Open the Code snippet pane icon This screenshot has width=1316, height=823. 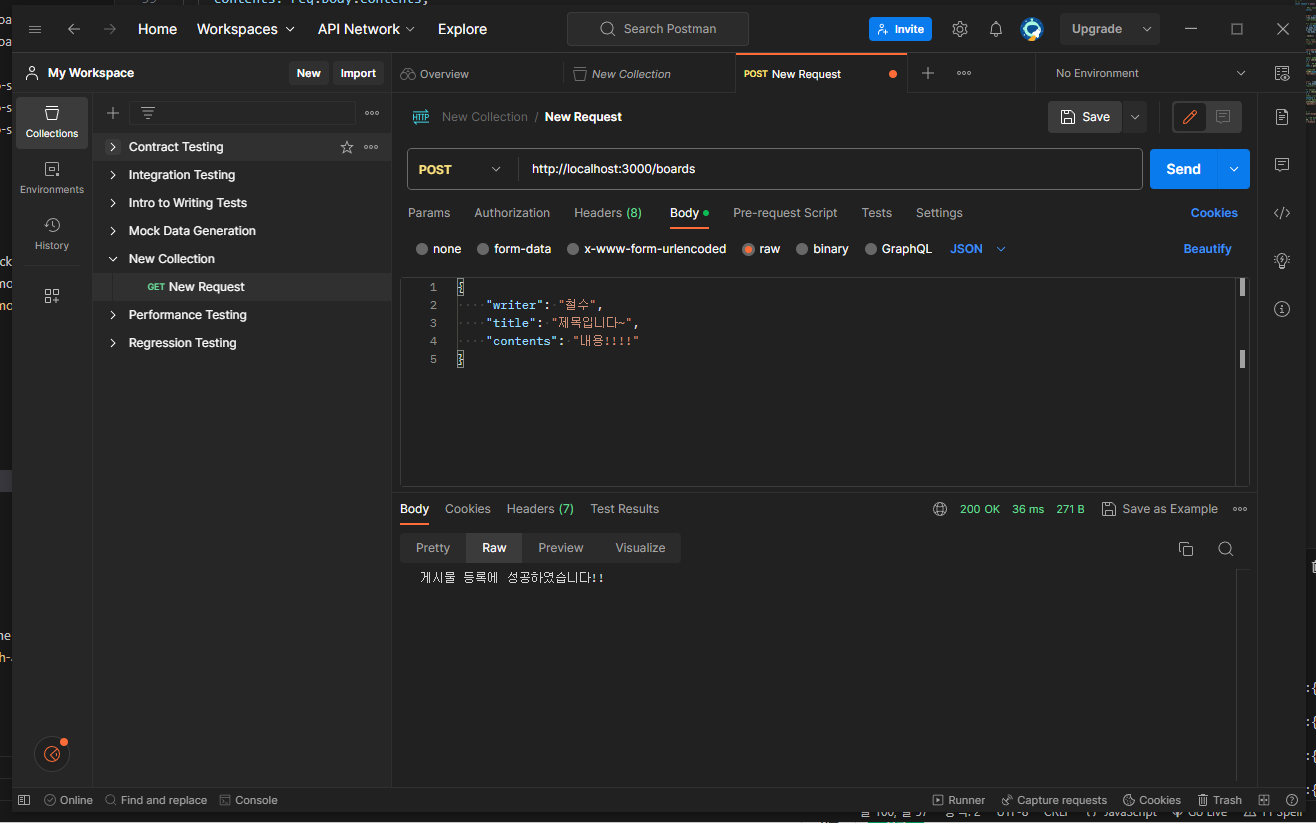[x=1282, y=212]
